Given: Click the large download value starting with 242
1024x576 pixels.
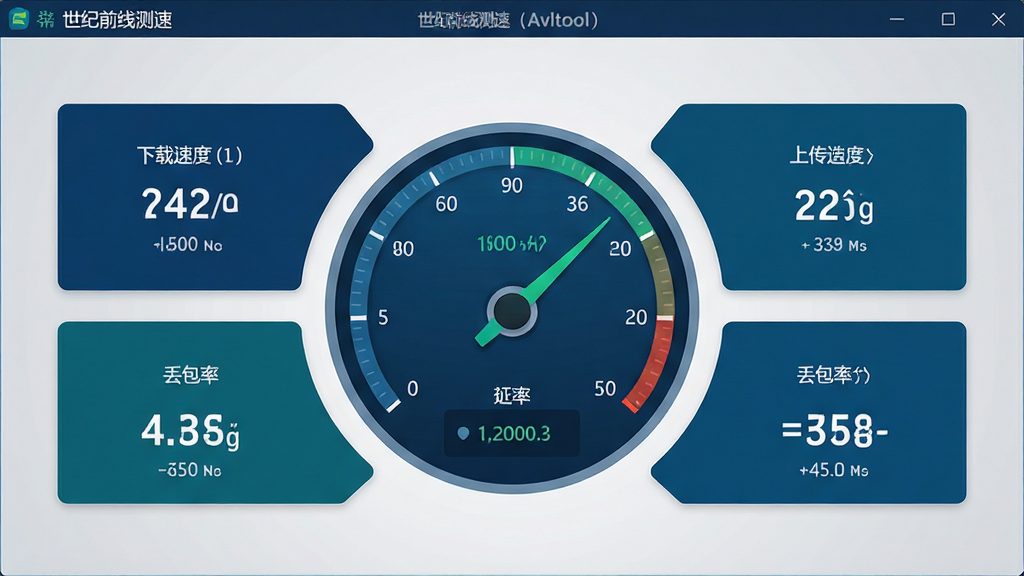Looking at the screenshot, I should tap(190, 204).
